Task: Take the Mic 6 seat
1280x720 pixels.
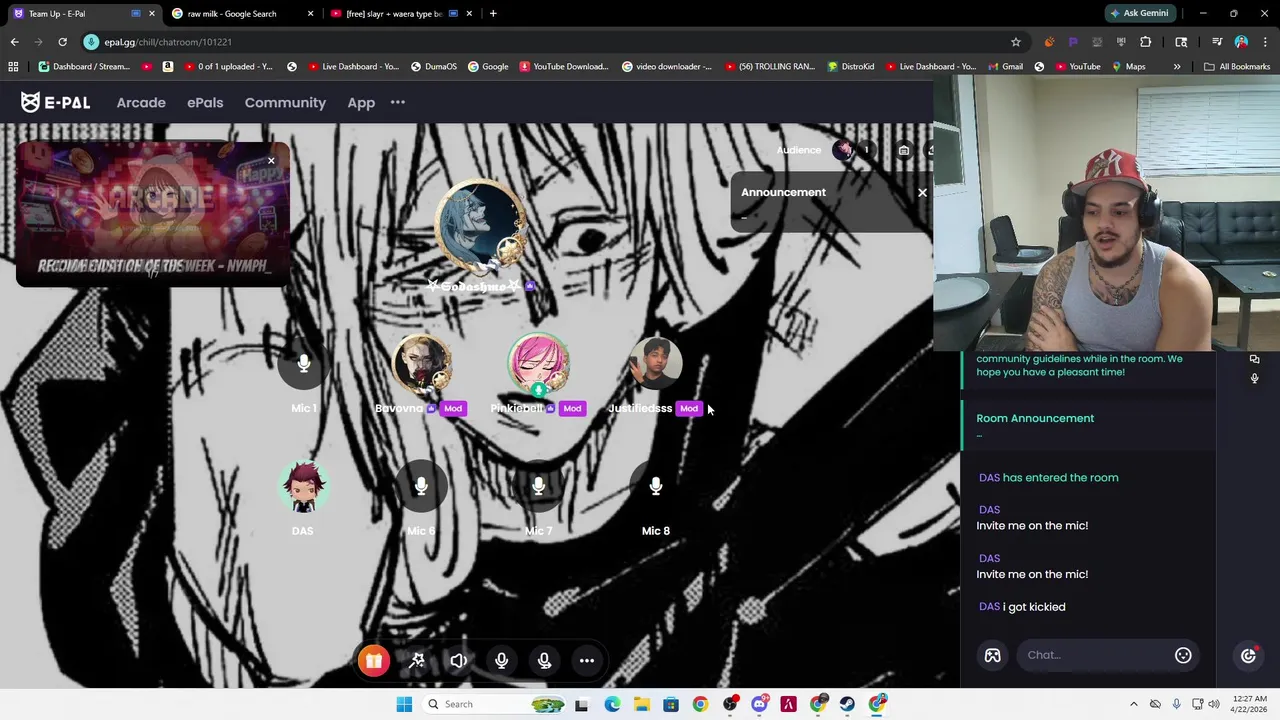Action: [421, 487]
